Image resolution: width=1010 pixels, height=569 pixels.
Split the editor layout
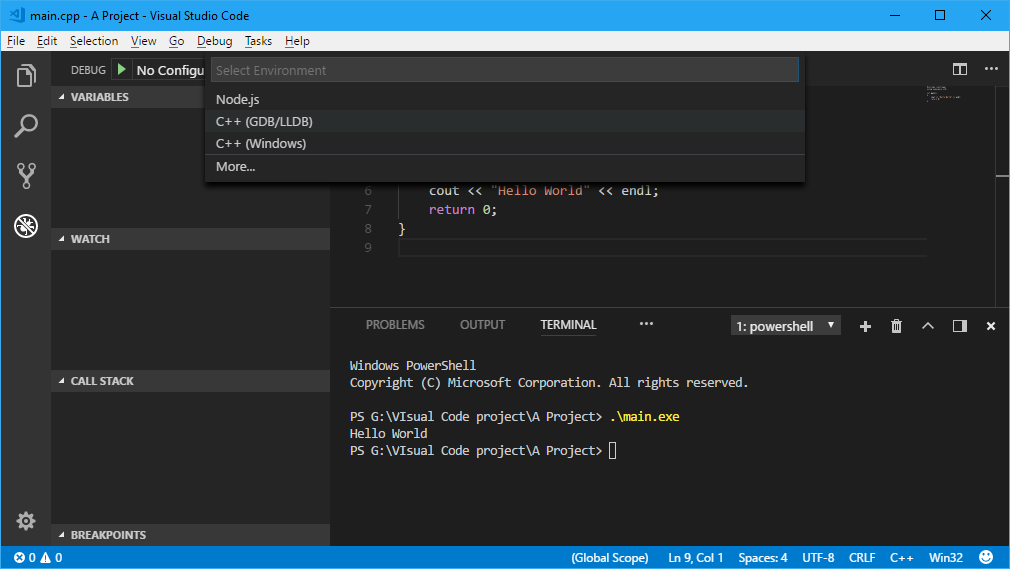pos(960,69)
